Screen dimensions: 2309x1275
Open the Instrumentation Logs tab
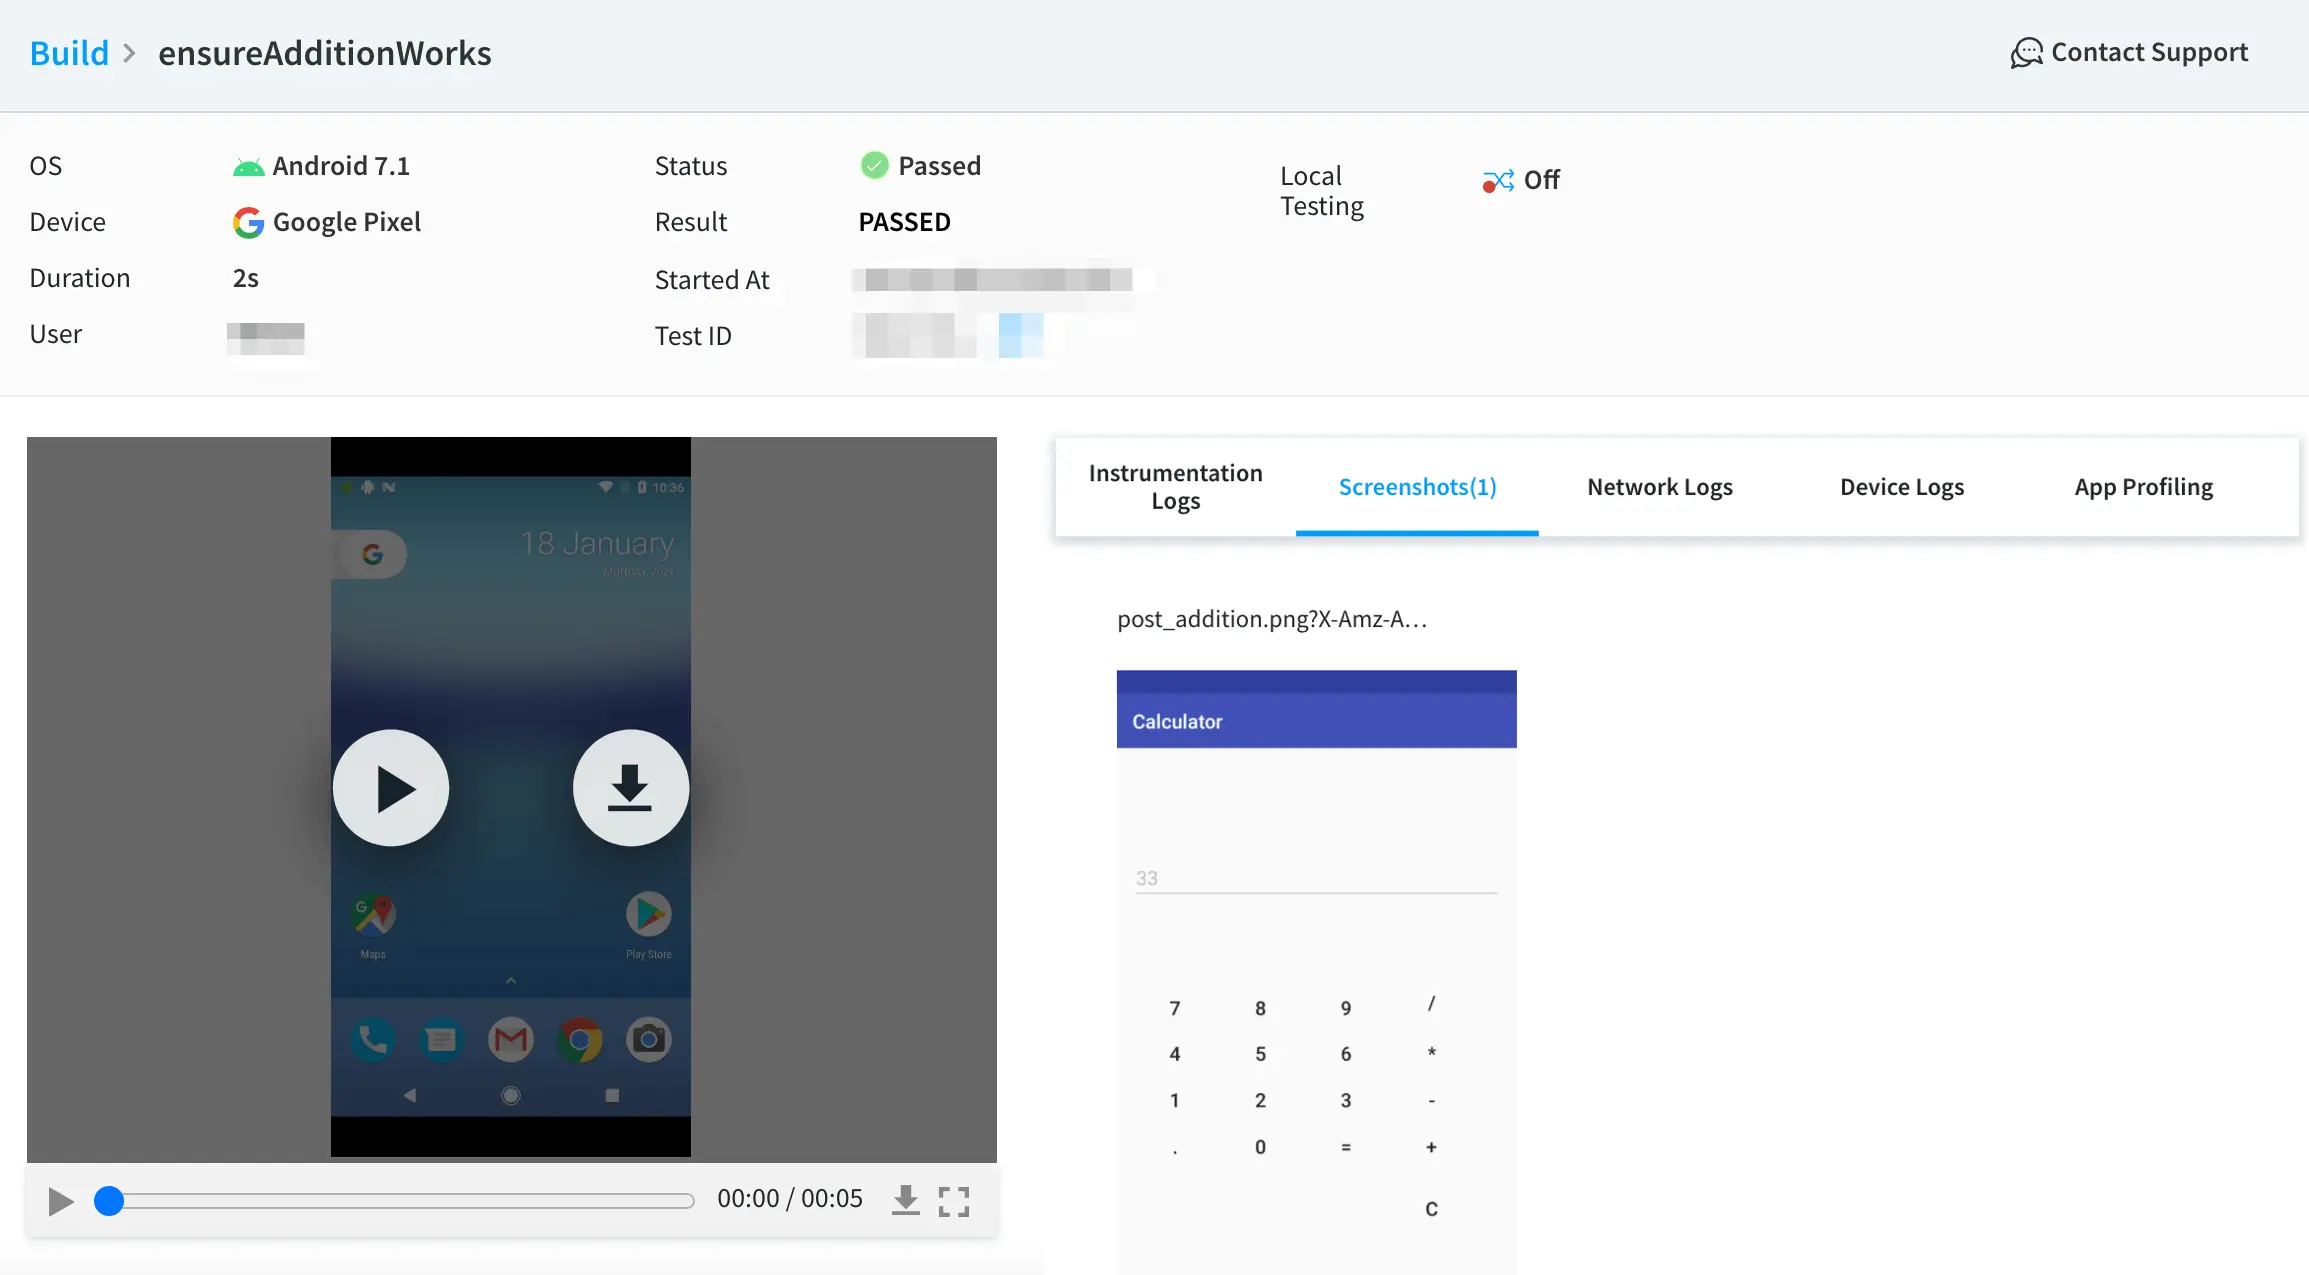[1175, 487]
